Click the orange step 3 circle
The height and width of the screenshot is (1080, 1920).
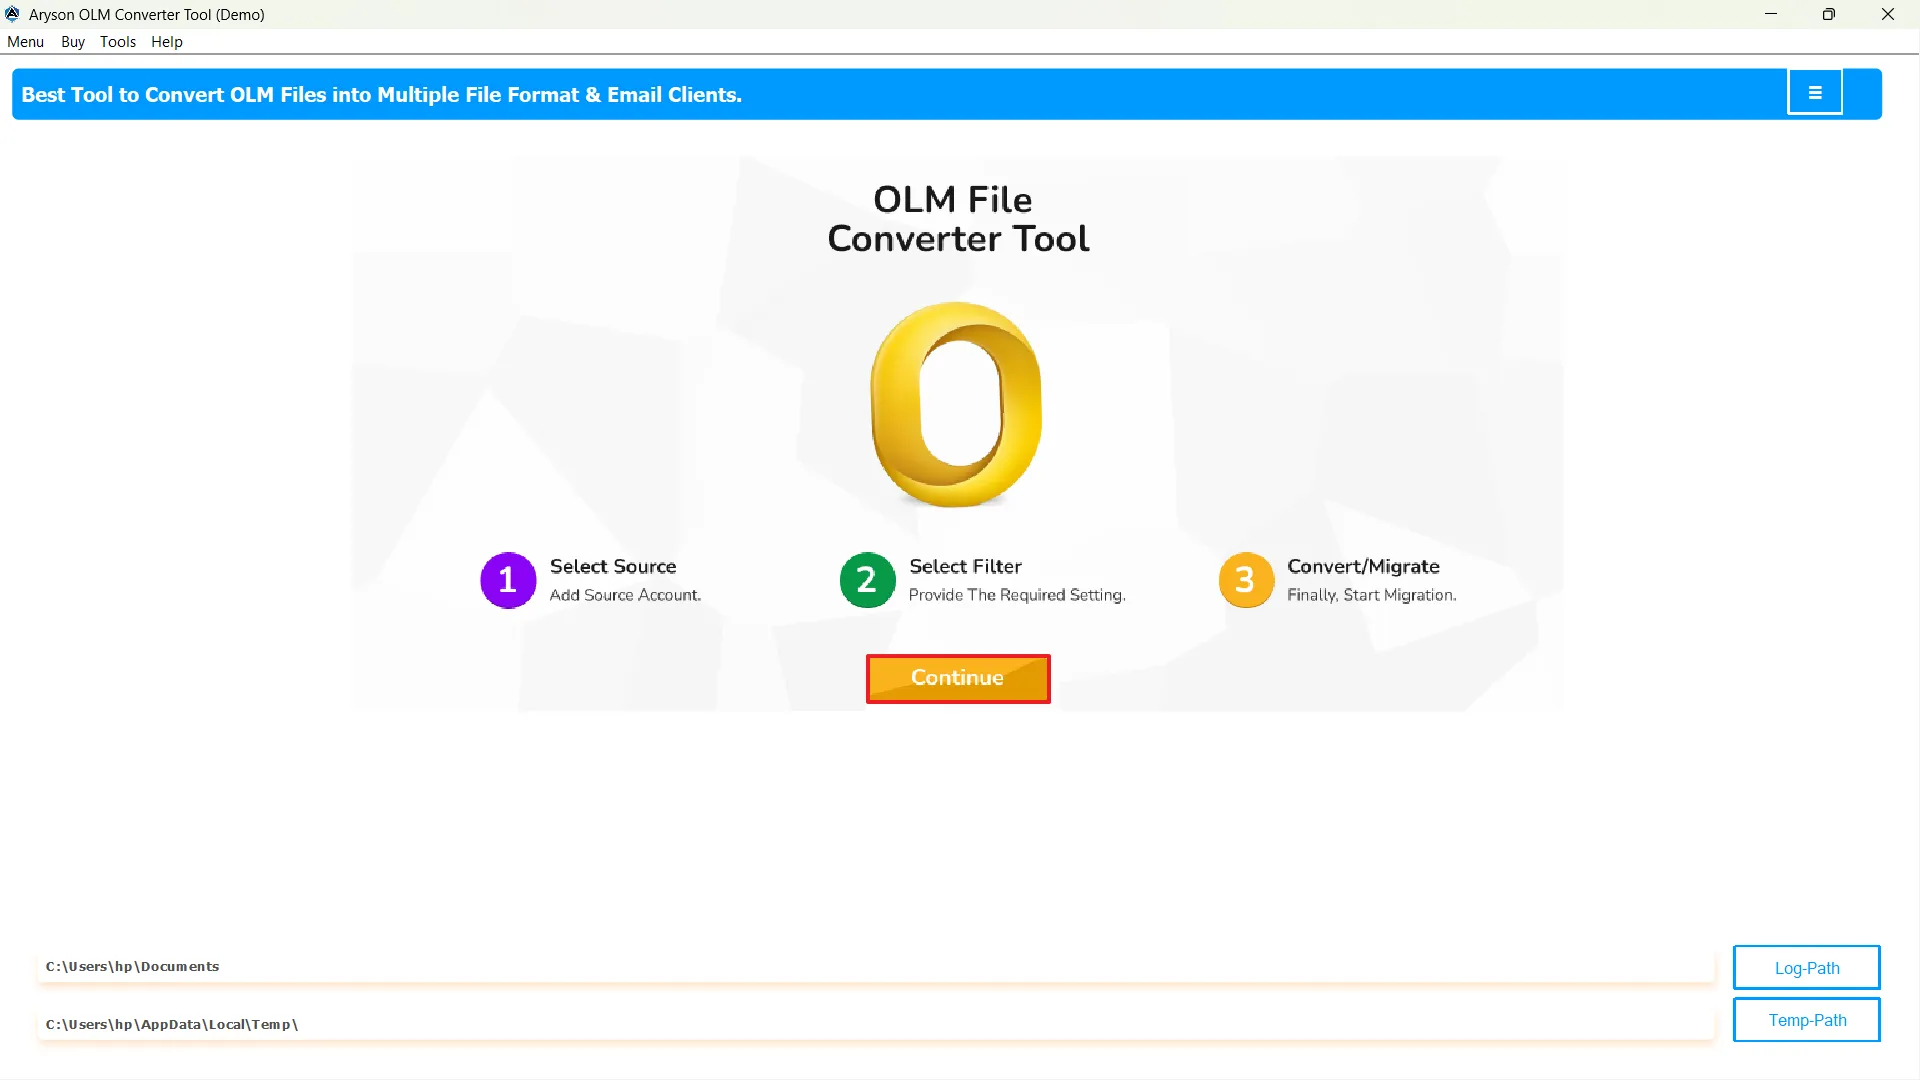[x=1245, y=580]
